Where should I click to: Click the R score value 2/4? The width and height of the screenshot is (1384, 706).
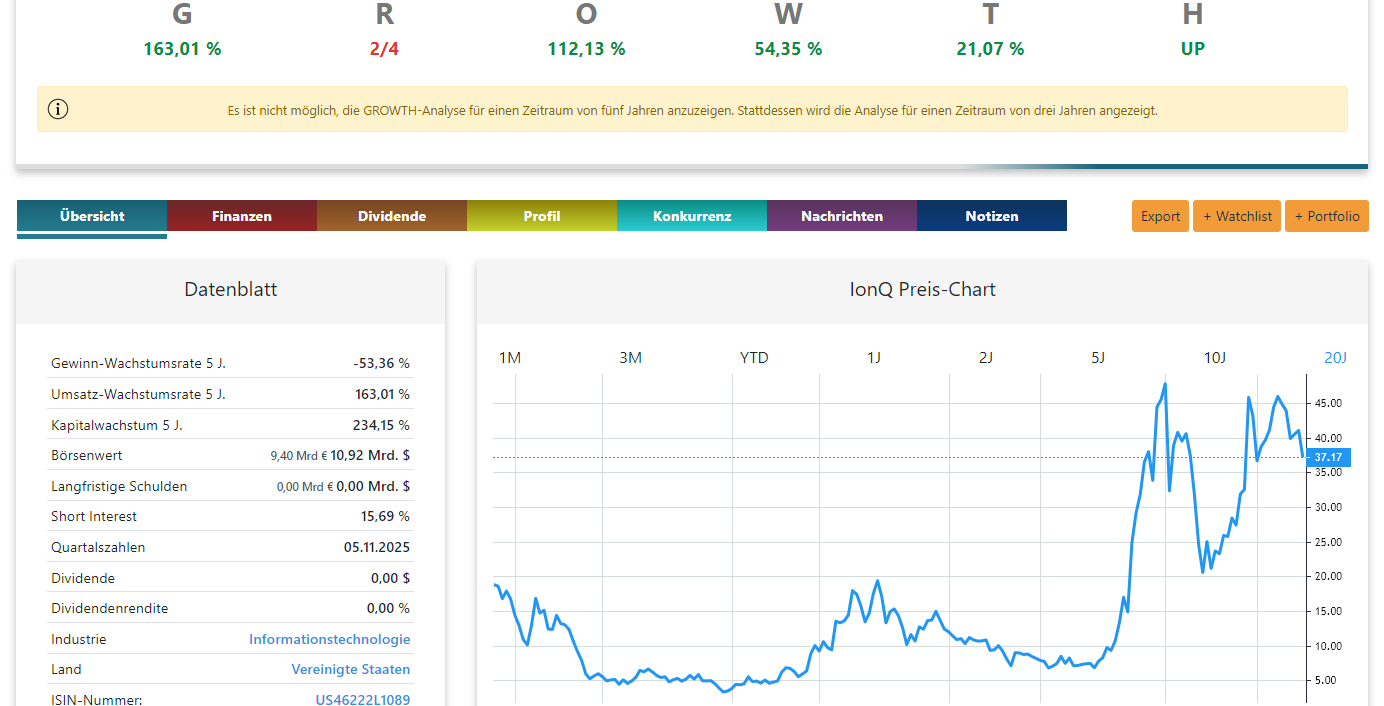[x=384, y=48]
